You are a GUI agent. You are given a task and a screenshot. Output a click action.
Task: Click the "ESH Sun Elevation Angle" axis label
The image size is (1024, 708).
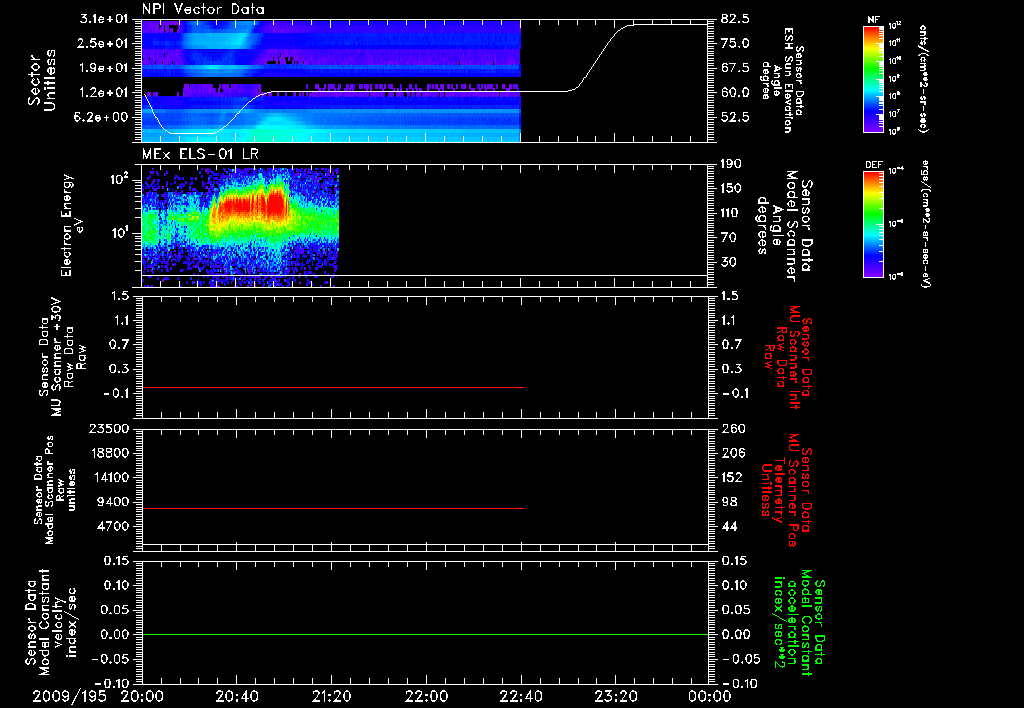pyautogui.click(x=782, y=80)
